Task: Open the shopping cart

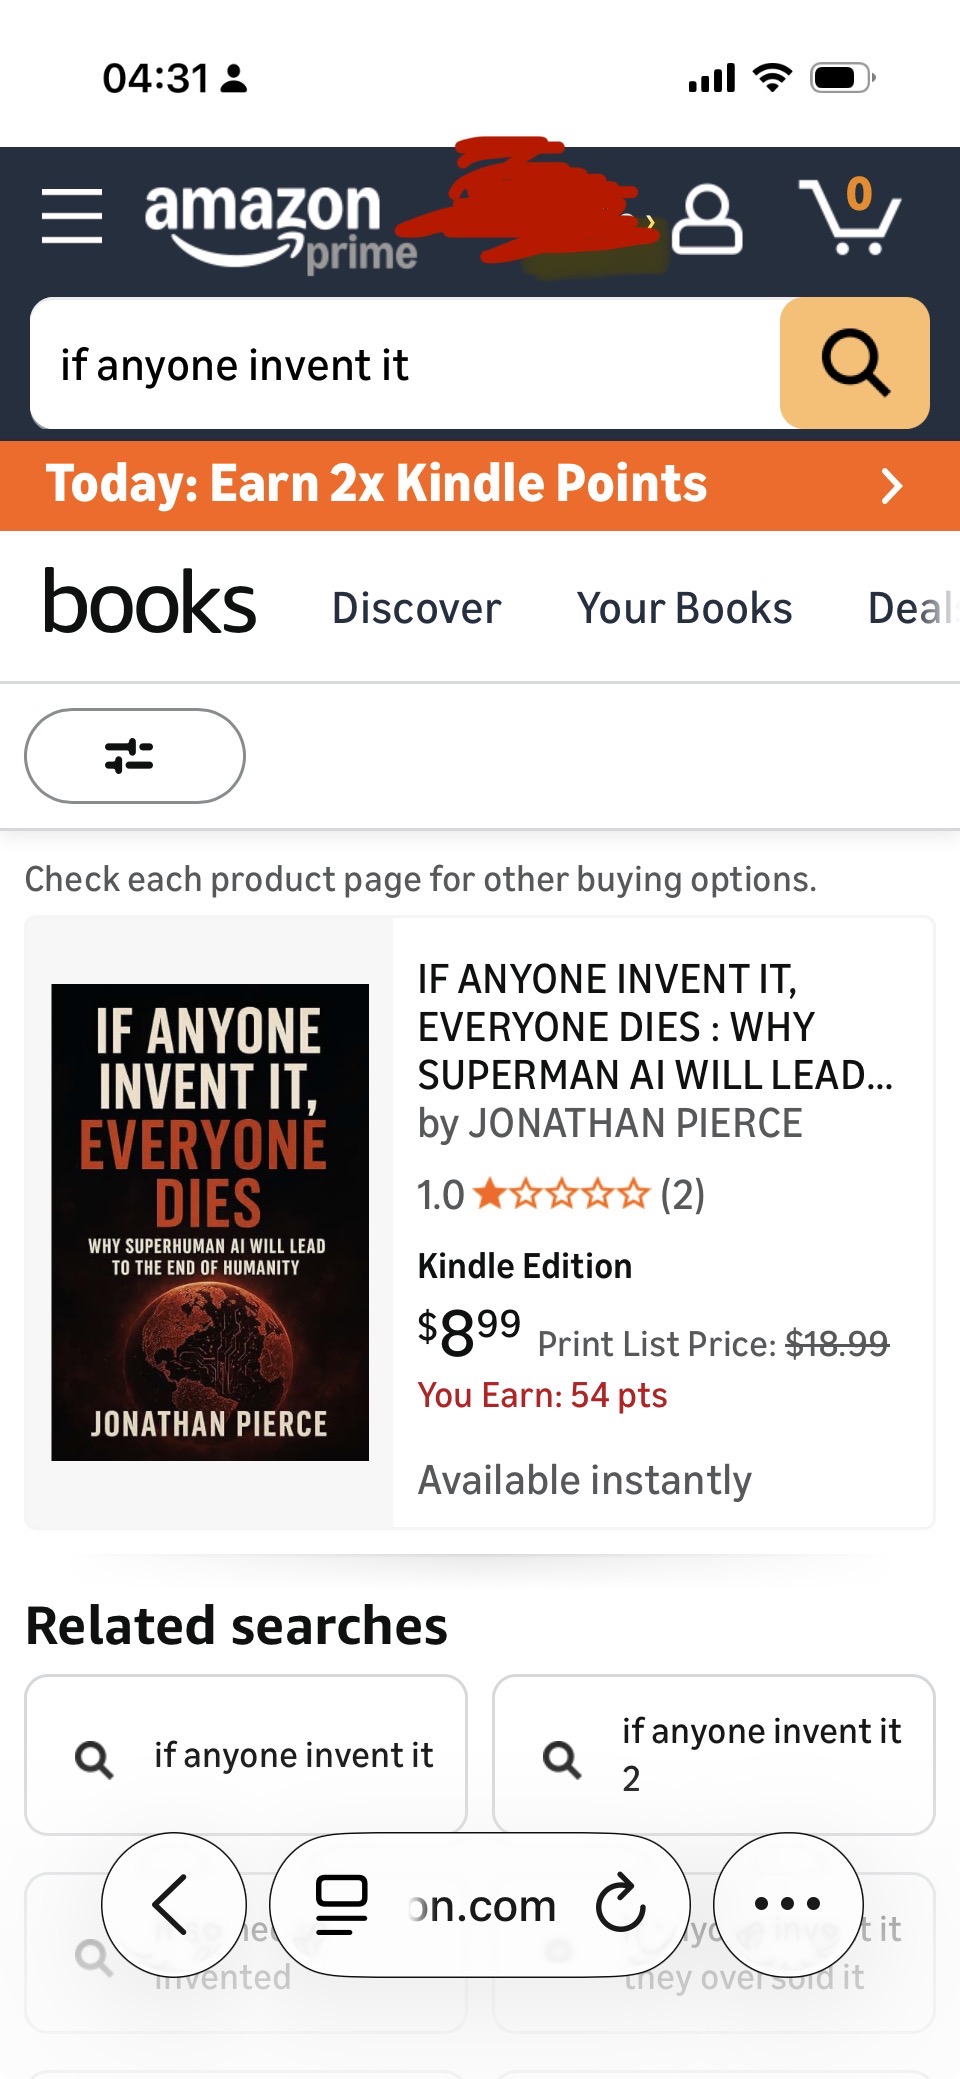Action: pos(850,216)
